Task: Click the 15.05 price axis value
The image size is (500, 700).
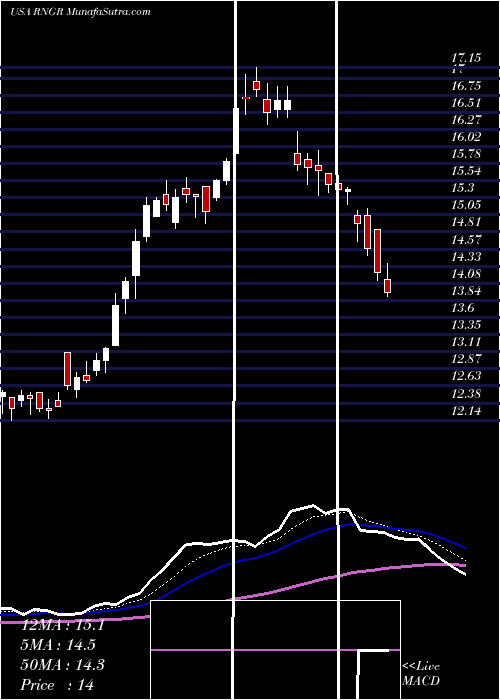Action: 466,205
